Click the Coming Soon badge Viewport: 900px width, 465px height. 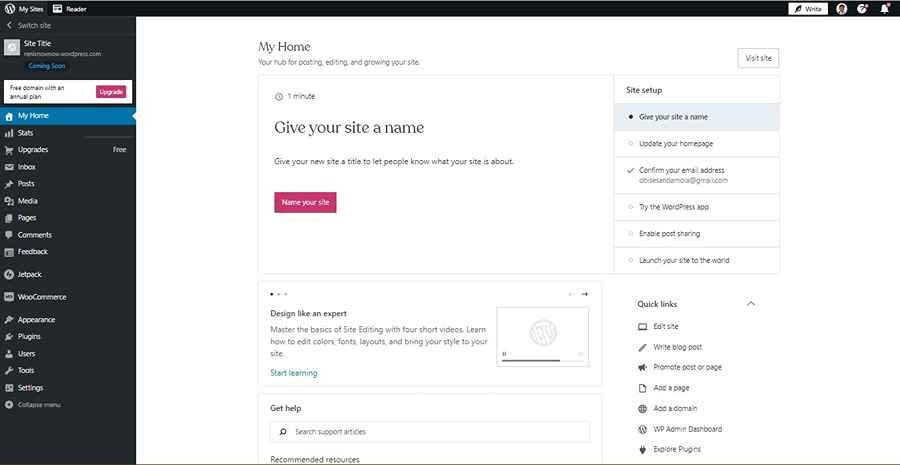coord(46,66)
